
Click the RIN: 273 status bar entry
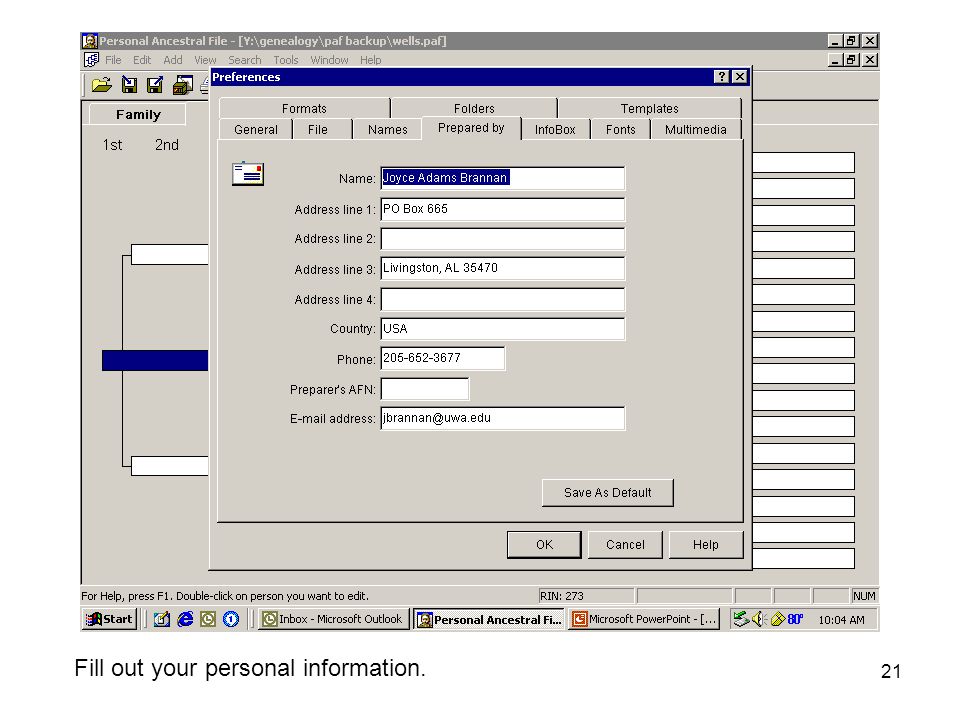pyautogui.click(x=585, y=596)
